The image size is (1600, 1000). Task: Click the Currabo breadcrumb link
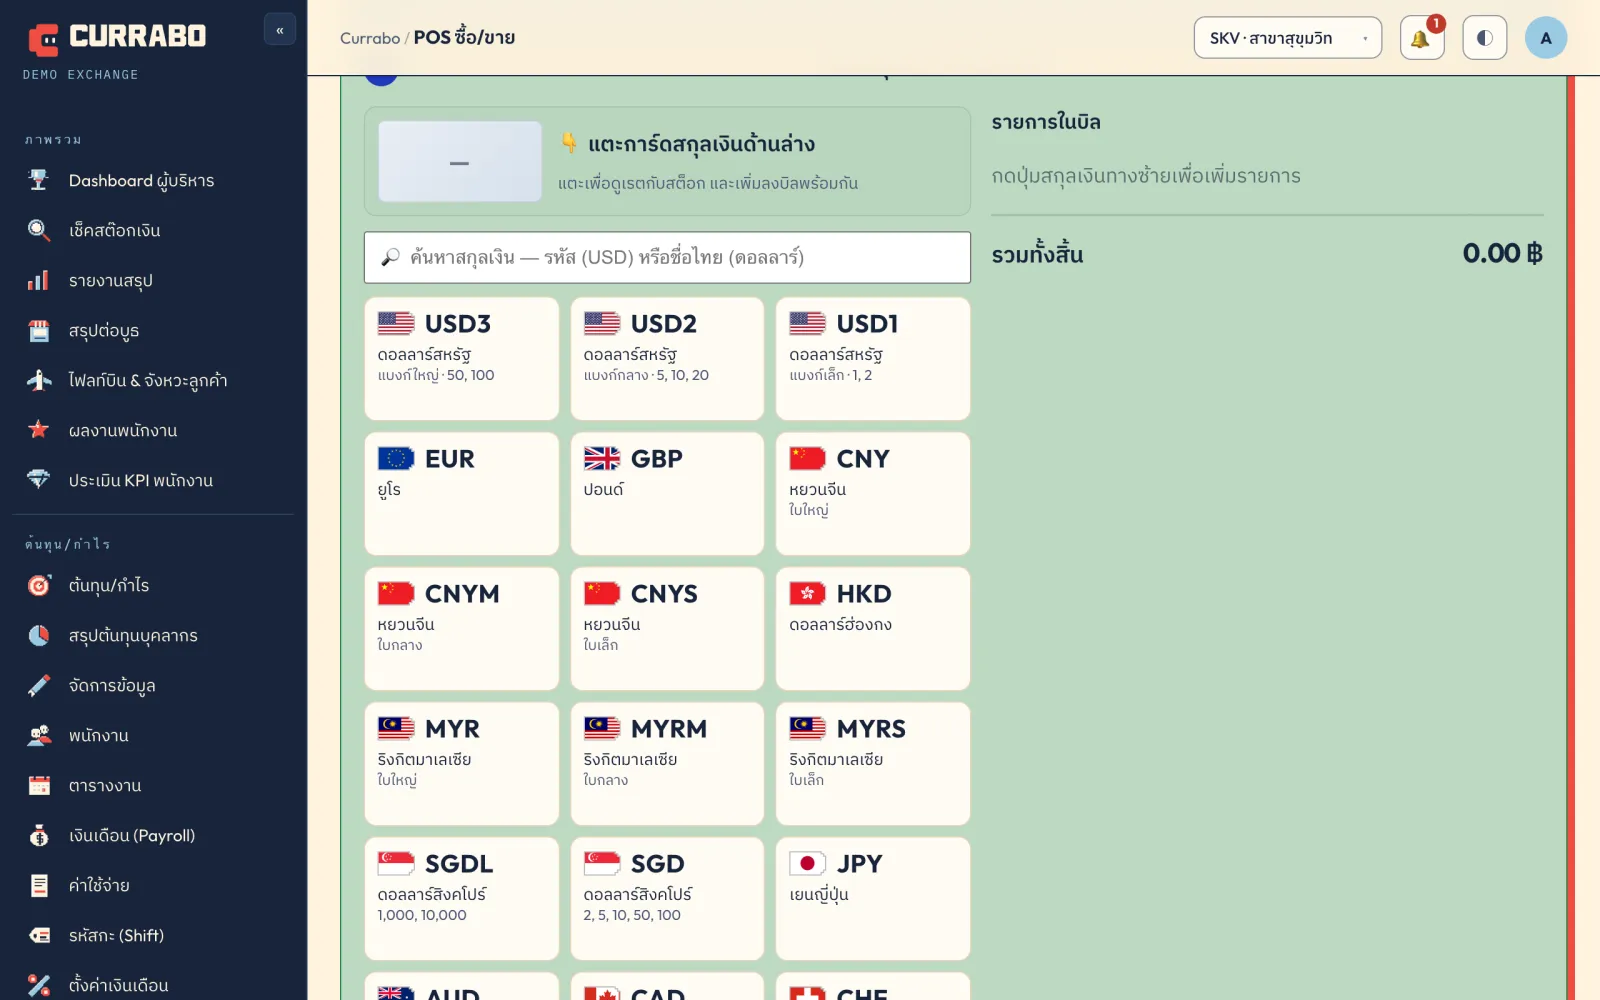point(369,38)
